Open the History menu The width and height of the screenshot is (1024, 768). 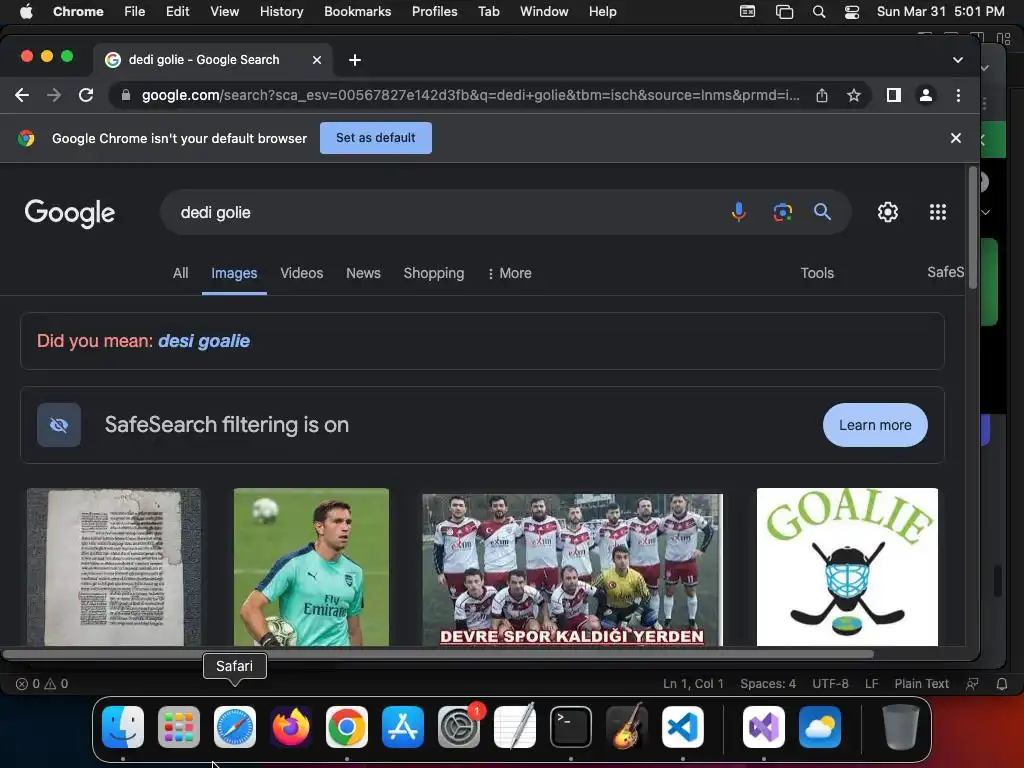[x=281, y=12]
